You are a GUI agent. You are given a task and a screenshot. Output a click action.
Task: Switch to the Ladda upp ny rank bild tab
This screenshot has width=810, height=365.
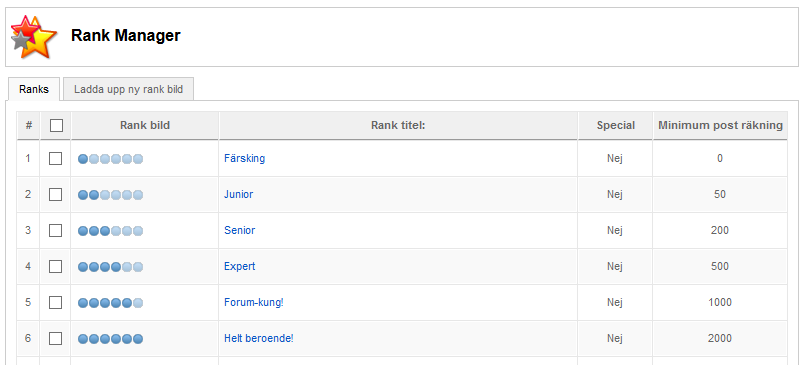coord(129,89)
